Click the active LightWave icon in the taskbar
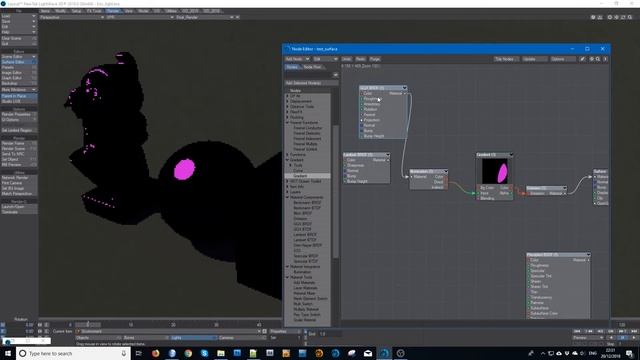Image resolution: width=640 pixels, height=360 pixels. click(384, 353)
